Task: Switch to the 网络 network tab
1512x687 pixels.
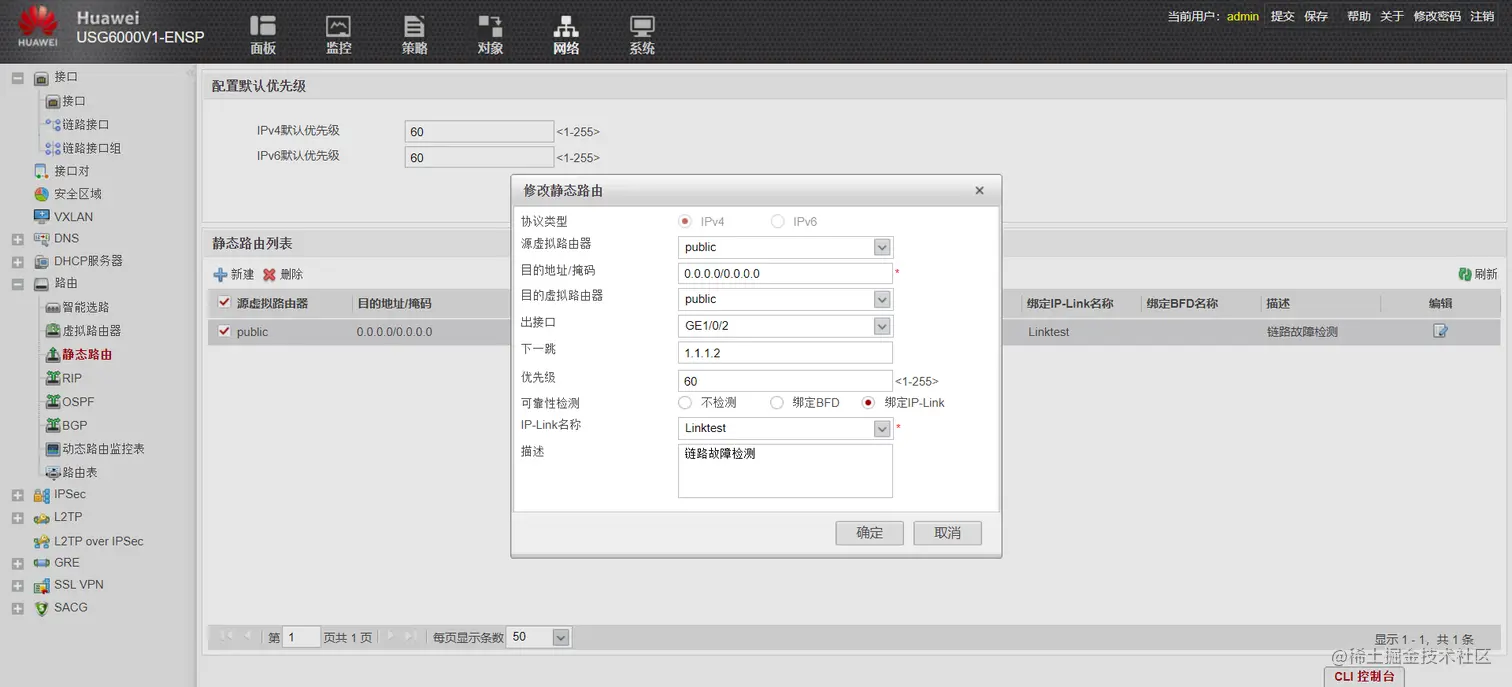Action: pyautogui.click(x=566, y=35)
